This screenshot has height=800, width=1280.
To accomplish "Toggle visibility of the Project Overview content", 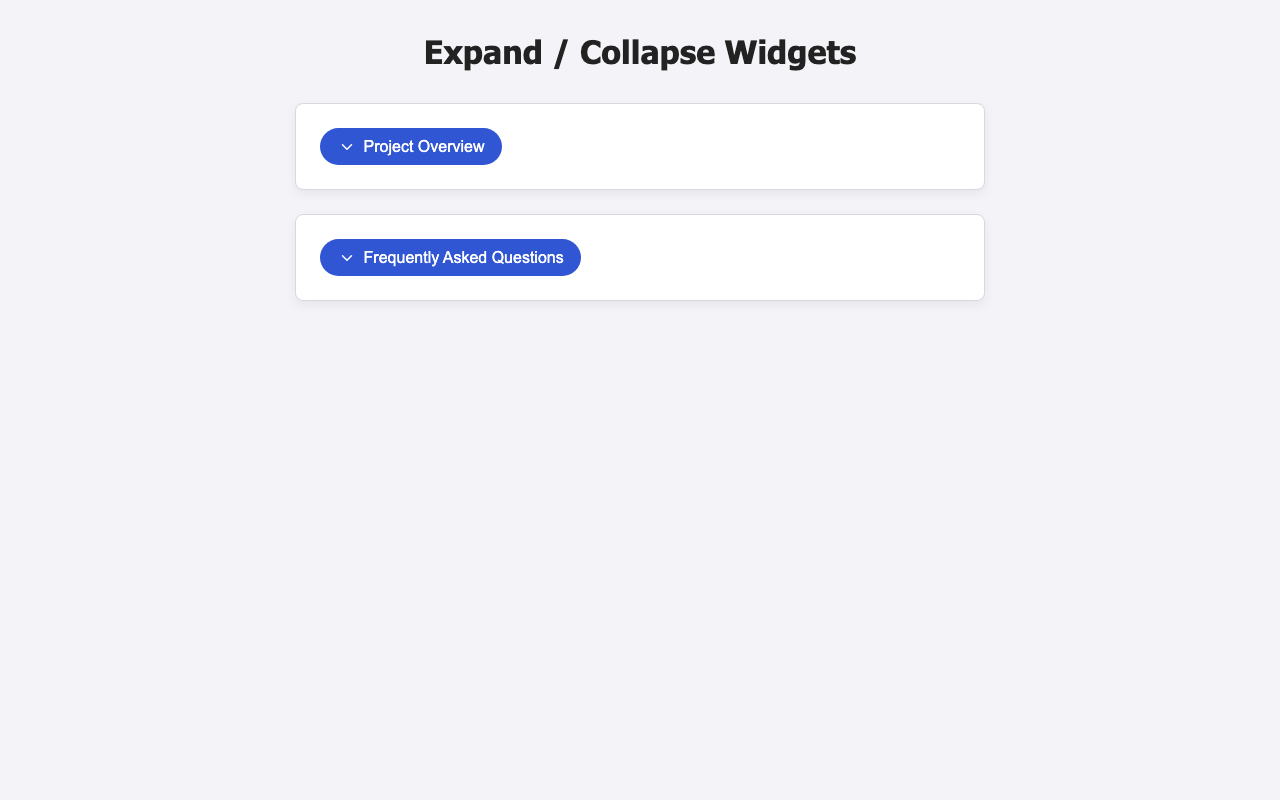I will point(410,146).
